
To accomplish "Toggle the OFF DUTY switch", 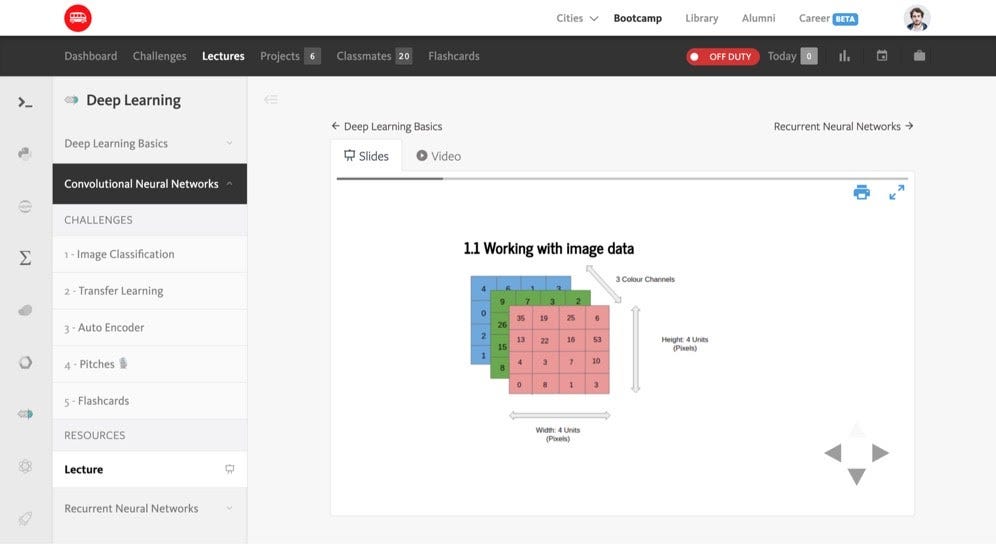I will tap(722, 57).
